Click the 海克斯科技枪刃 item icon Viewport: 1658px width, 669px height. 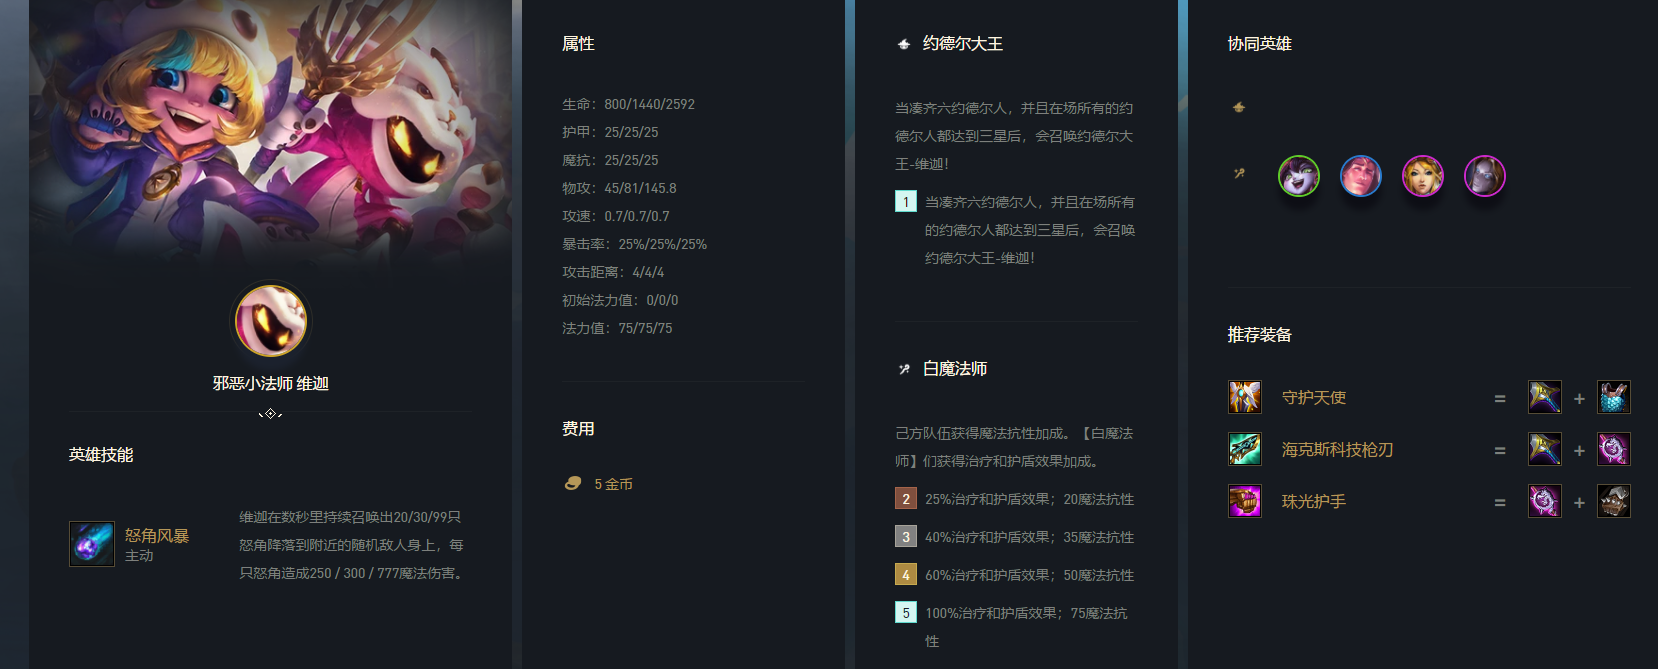coord(1245,449)
